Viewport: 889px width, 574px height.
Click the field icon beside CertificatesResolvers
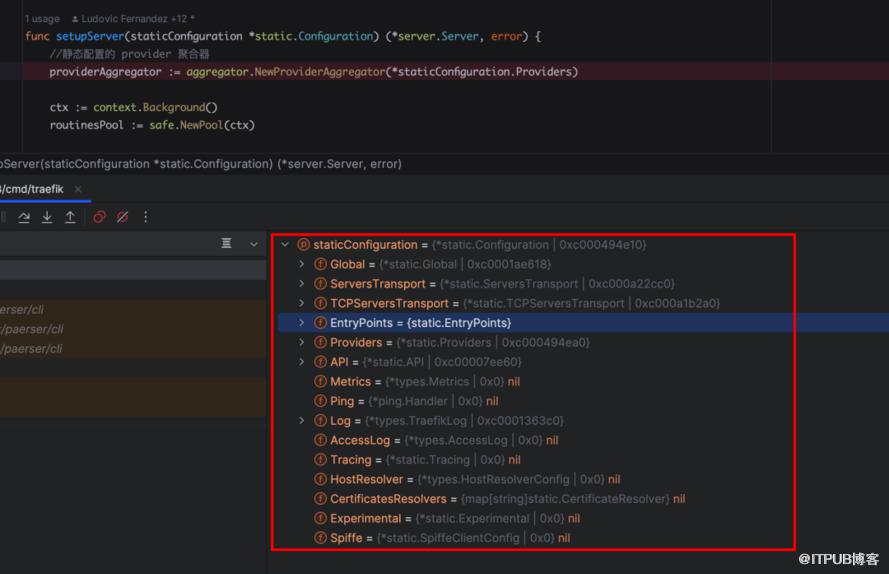[320, 499]
